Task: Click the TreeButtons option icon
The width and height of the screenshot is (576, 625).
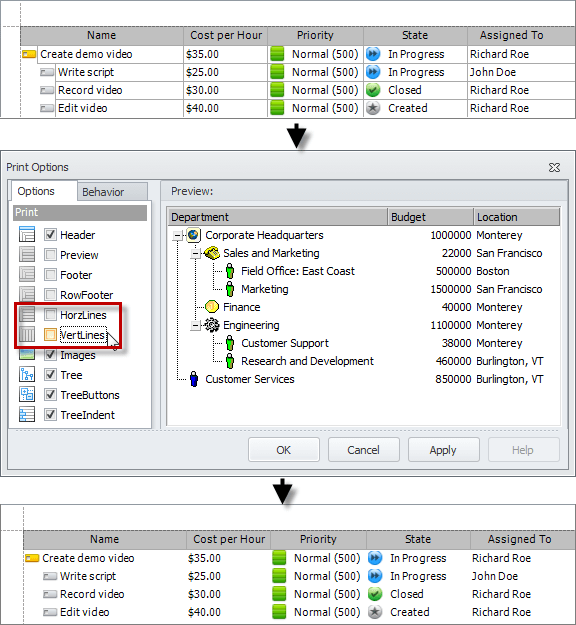Action: (27, 395)
